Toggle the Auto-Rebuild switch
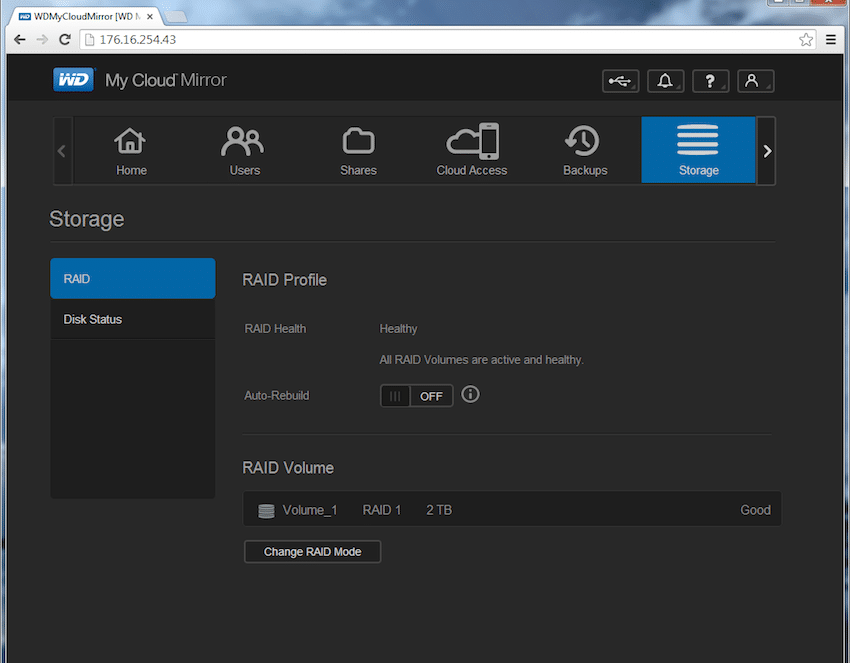 (416, 396)
